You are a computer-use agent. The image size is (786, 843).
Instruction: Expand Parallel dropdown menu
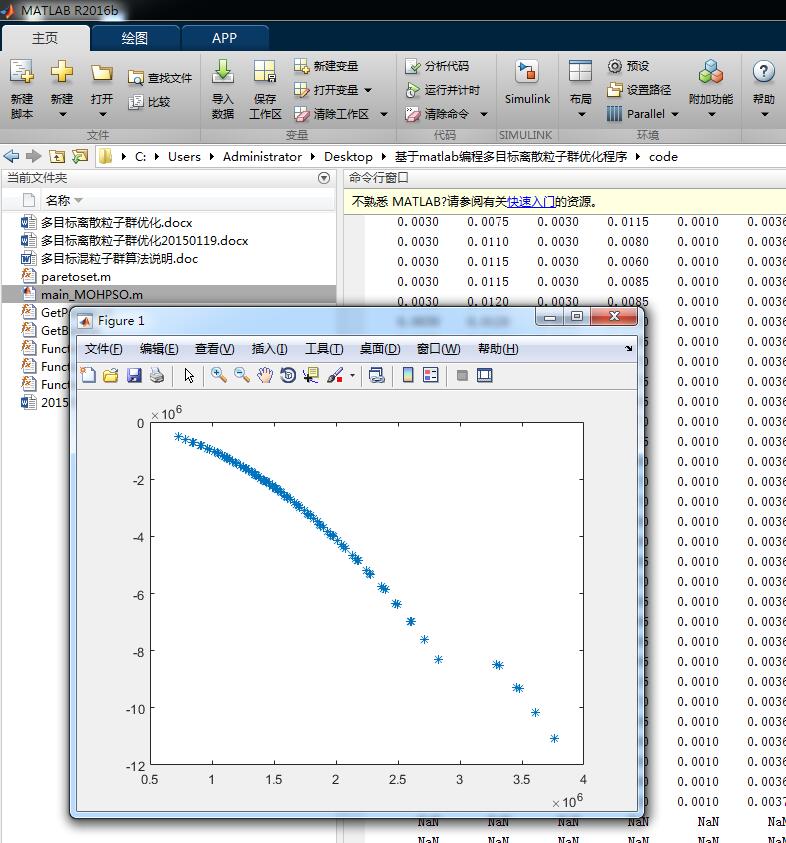click(x=675, y=114)
